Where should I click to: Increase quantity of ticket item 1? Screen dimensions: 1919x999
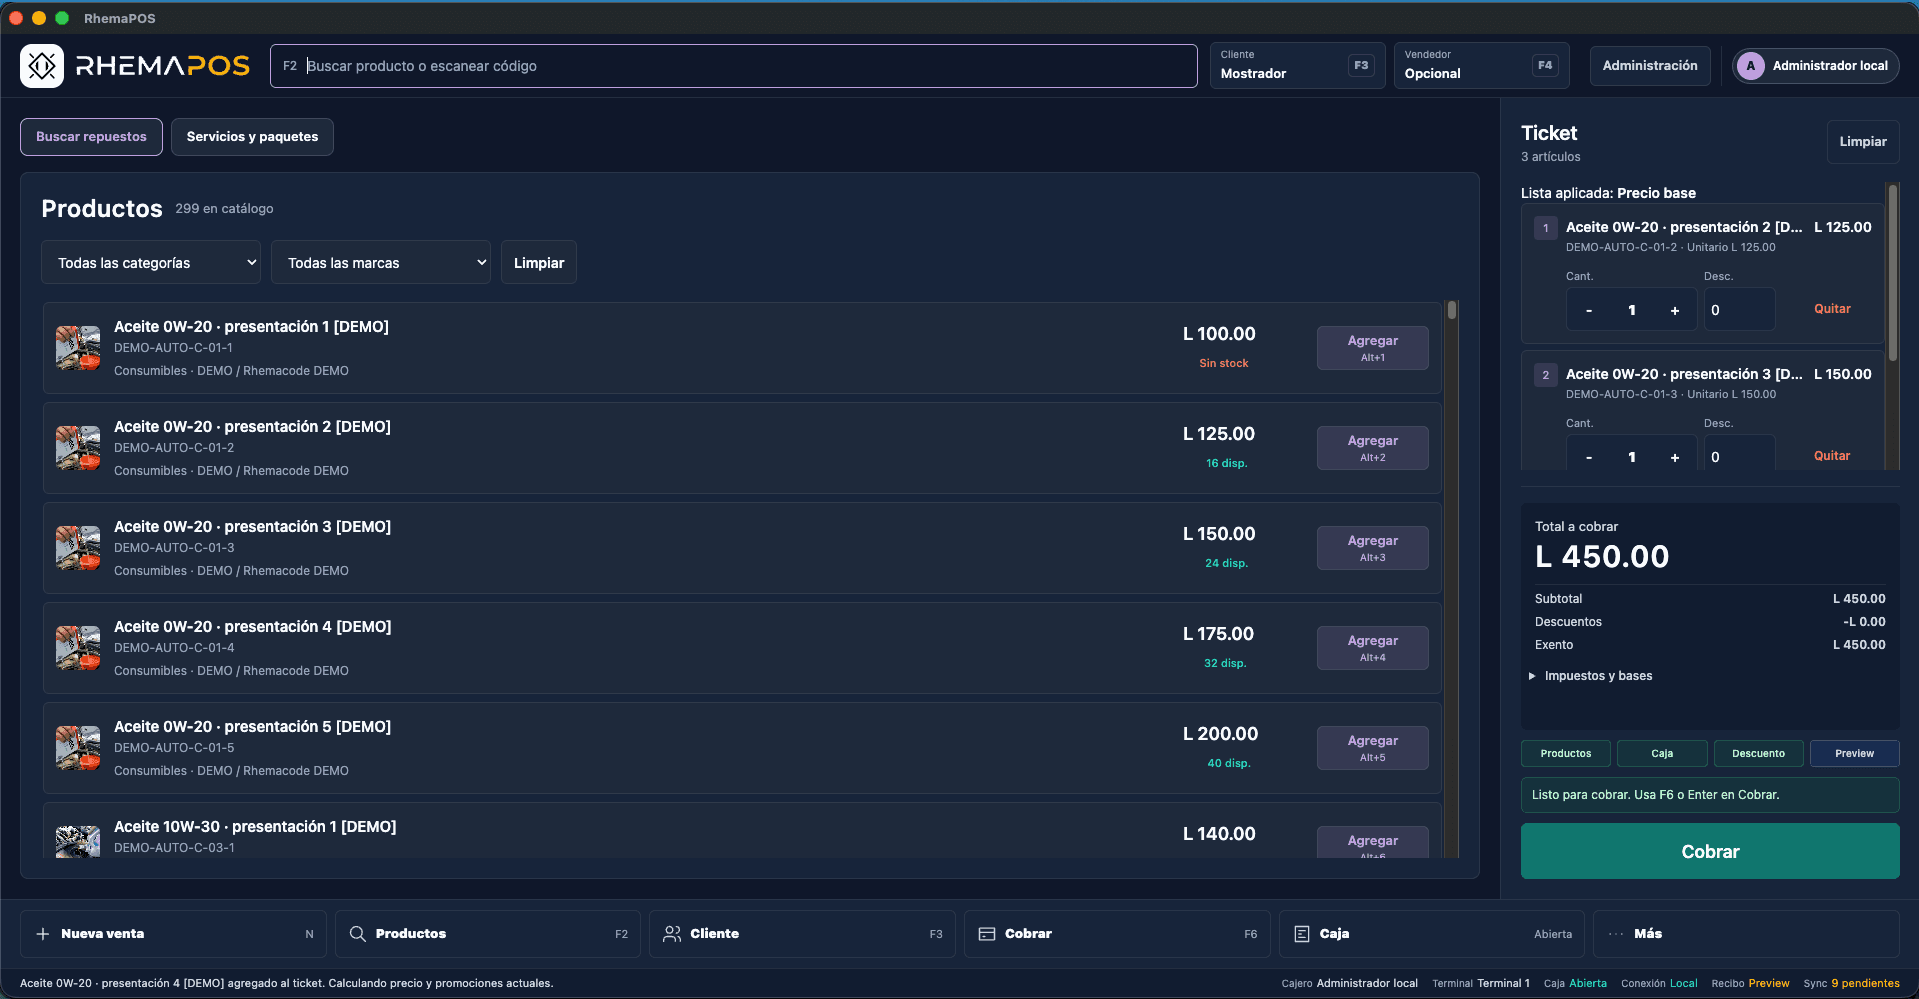tap(1675, 310)
